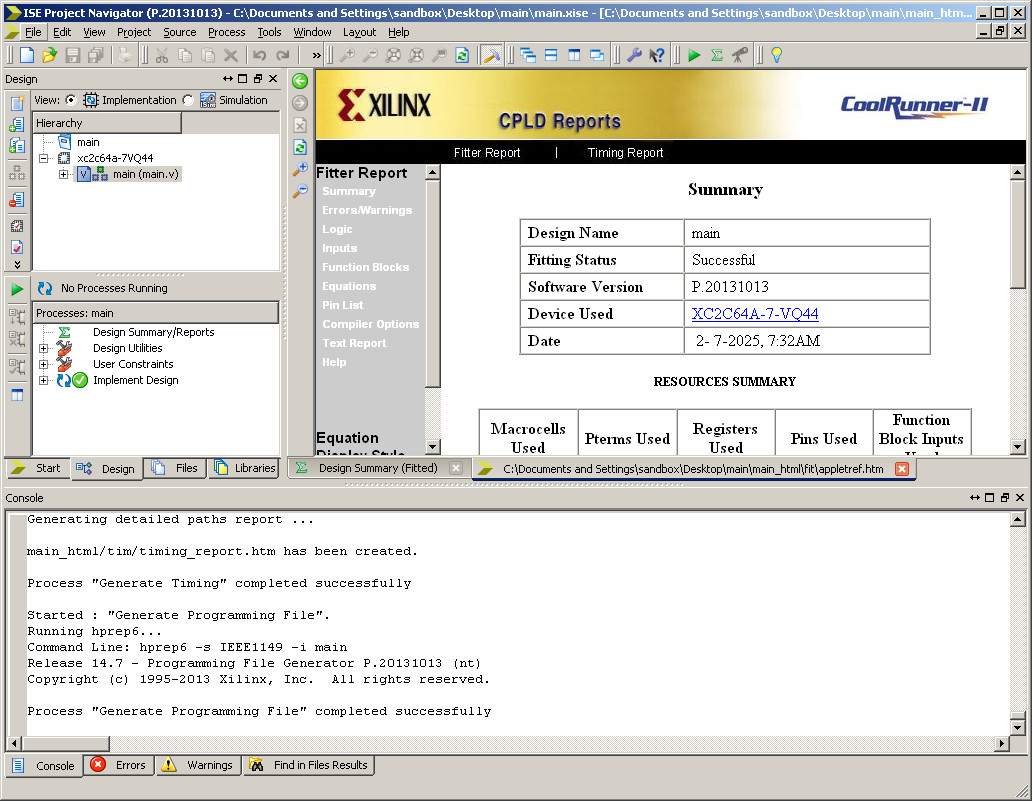The image size is (1032, 801).
Task: Click the report Zoom Out magnifier
Action: (x=300, y=191)
